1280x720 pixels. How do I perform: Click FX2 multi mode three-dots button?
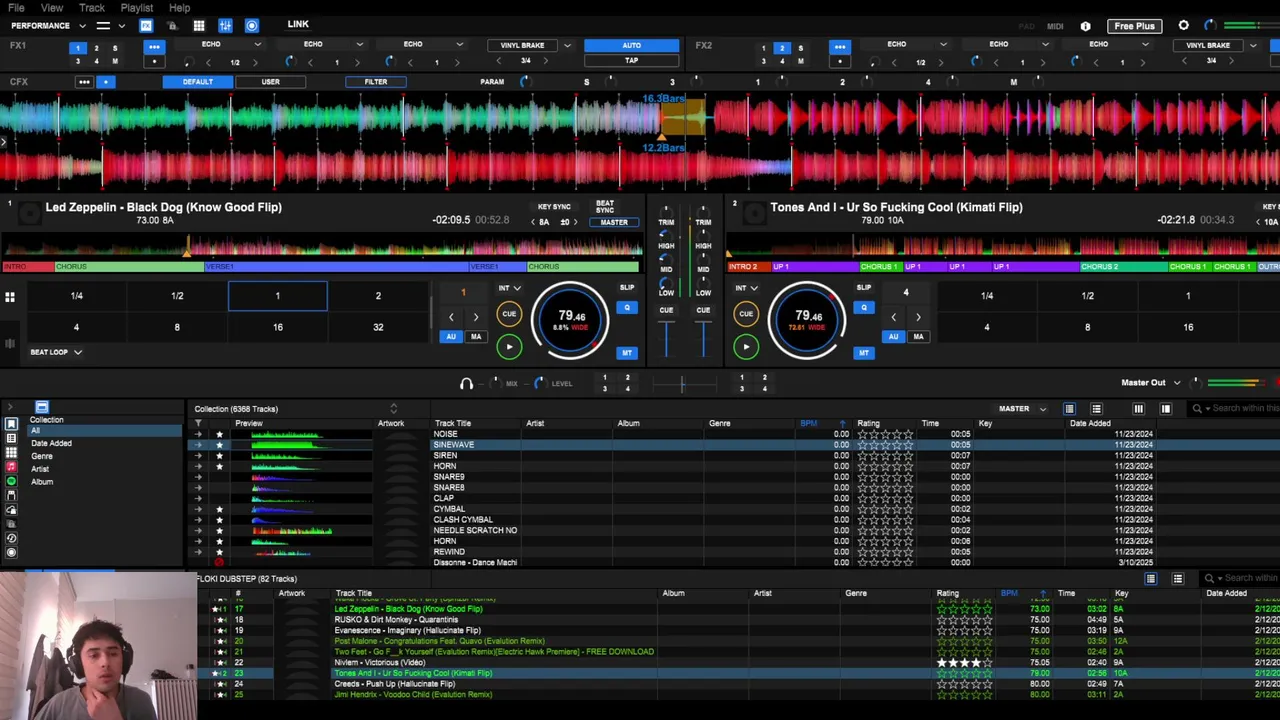(840, 47)
